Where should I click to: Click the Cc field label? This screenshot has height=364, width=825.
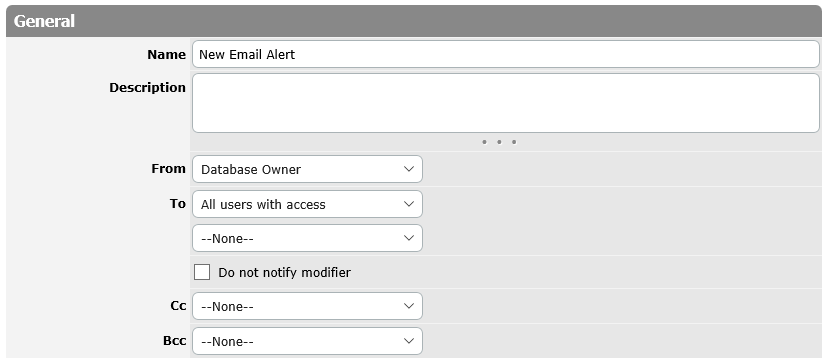coord(178,306)
